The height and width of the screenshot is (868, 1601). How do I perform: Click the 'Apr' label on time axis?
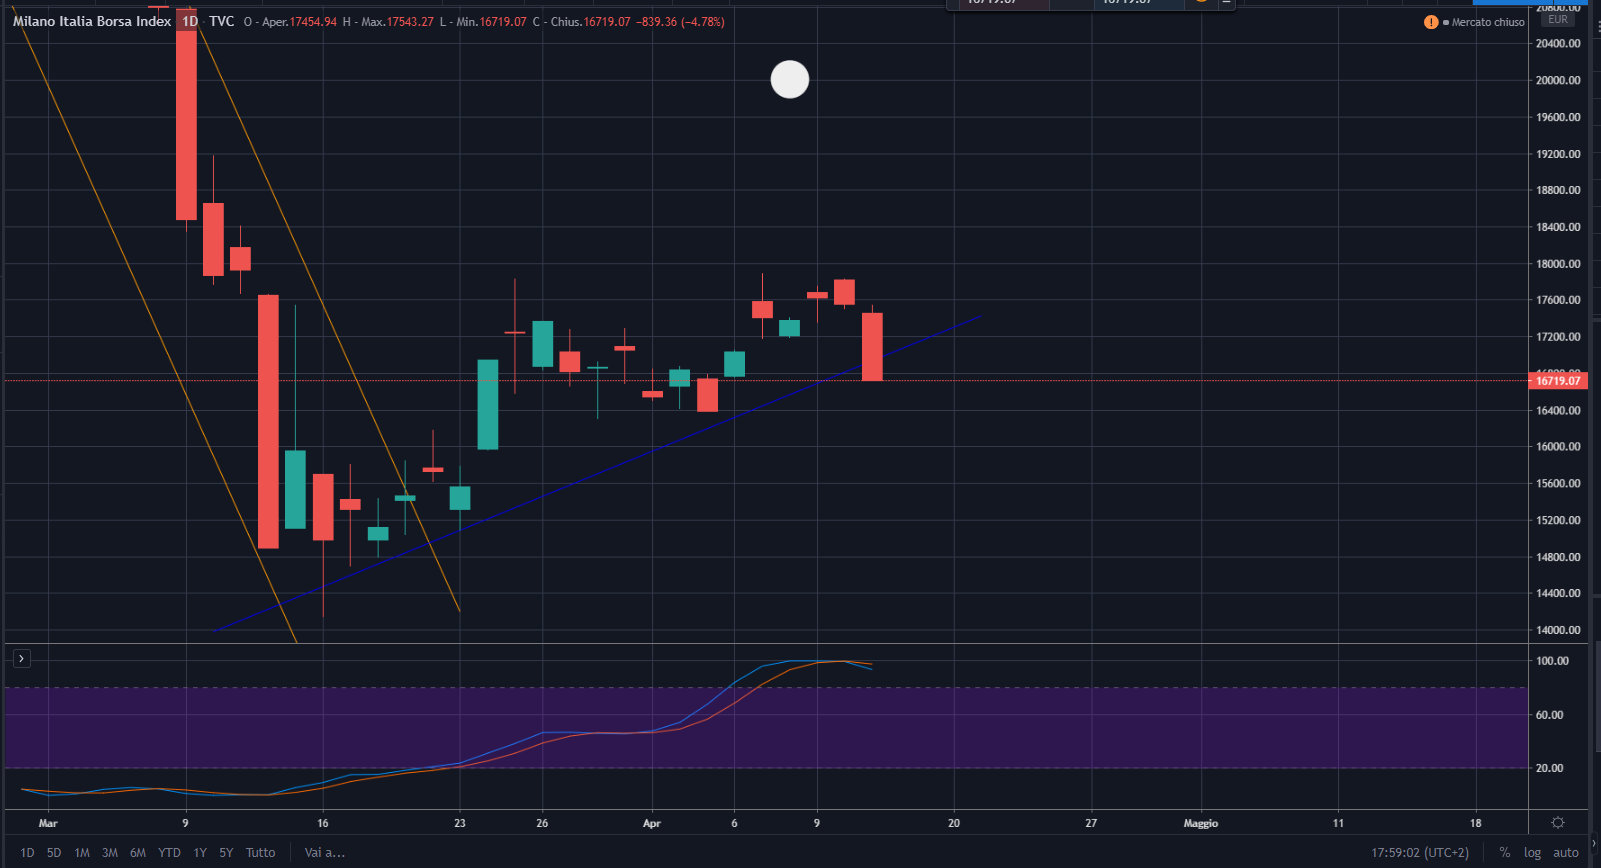(652, 823)
